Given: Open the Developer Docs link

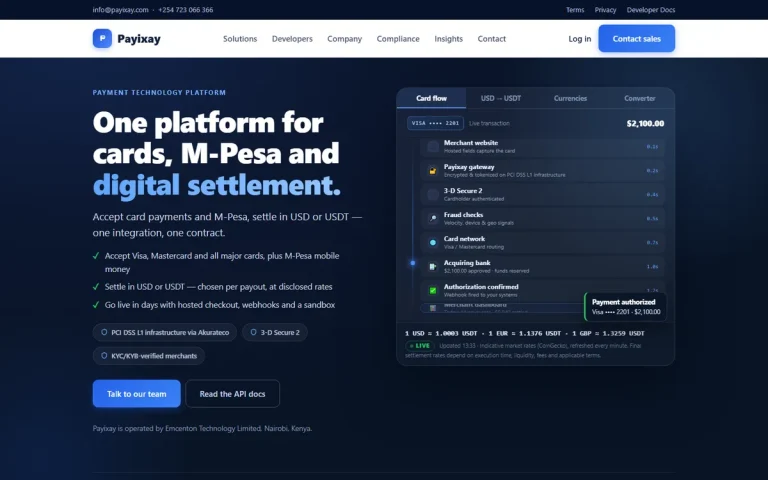Looking at the screenshot, I should [650, 10].
